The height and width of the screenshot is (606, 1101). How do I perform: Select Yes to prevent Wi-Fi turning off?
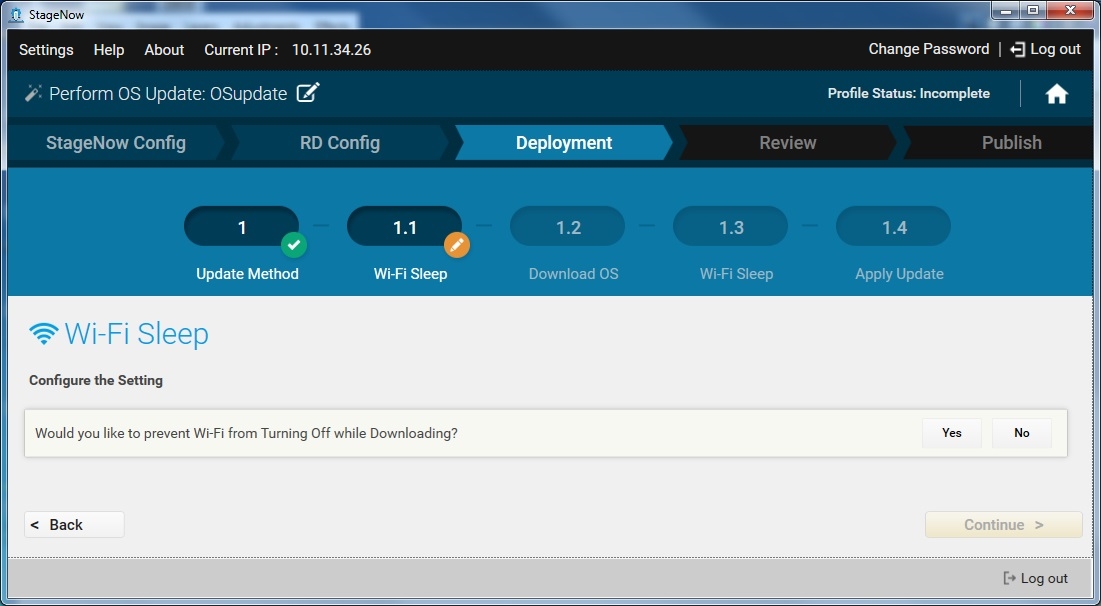(951, 433)
